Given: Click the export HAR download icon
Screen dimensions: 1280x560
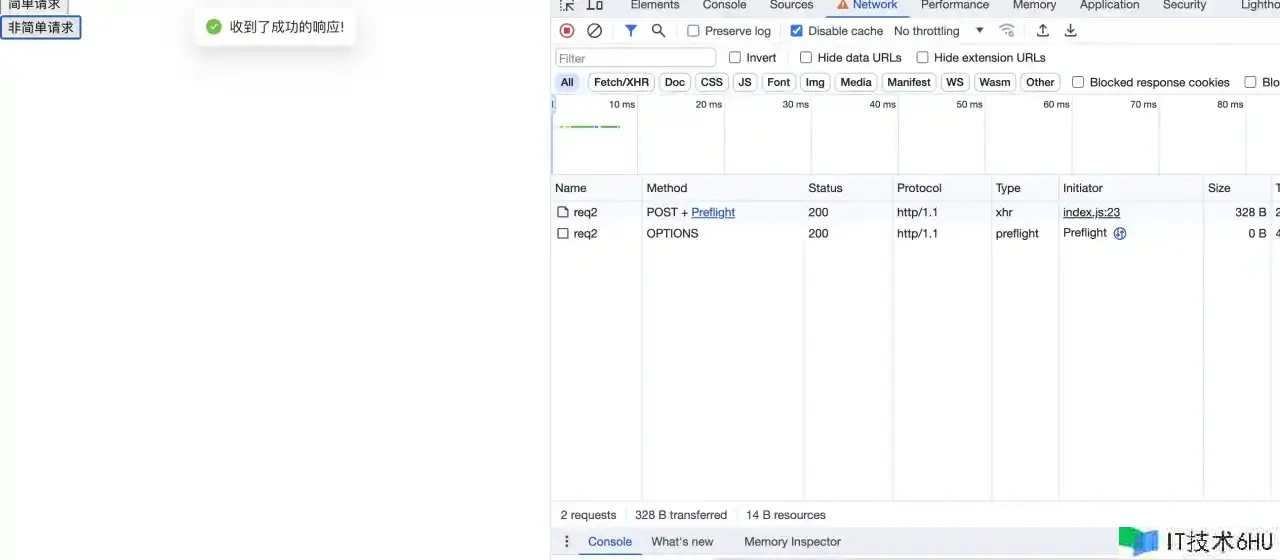Looking at the screenshot, I should [x=1070, y=31].
